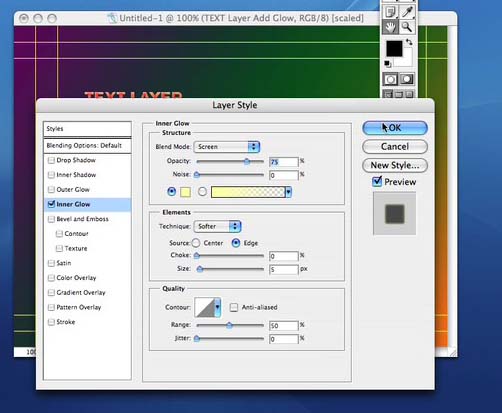
Task: Select the Zoom magnifier tool
Action: click(407, 27)
